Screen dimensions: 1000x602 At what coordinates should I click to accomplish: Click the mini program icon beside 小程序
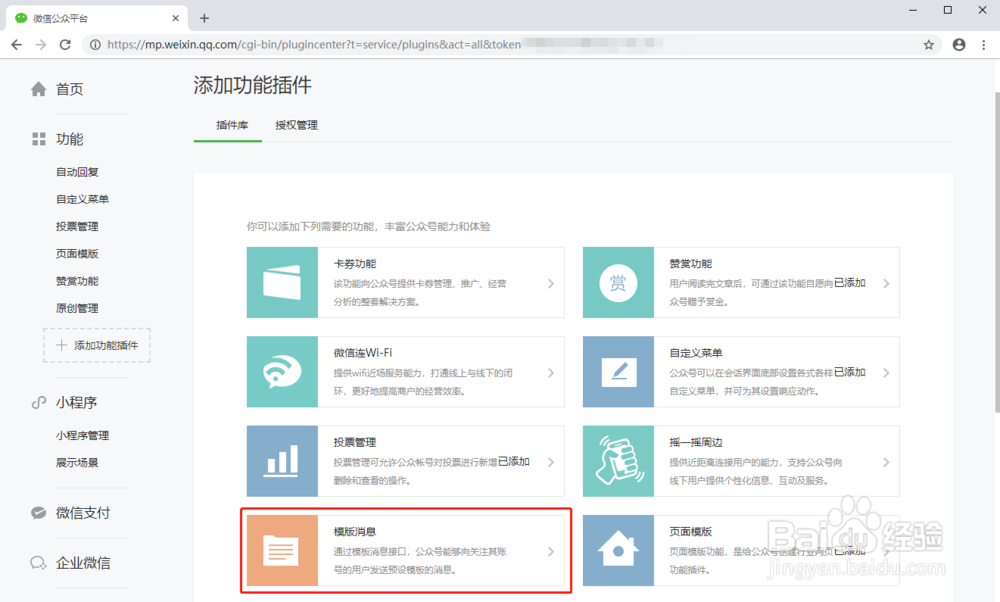(x=39, y=402)
